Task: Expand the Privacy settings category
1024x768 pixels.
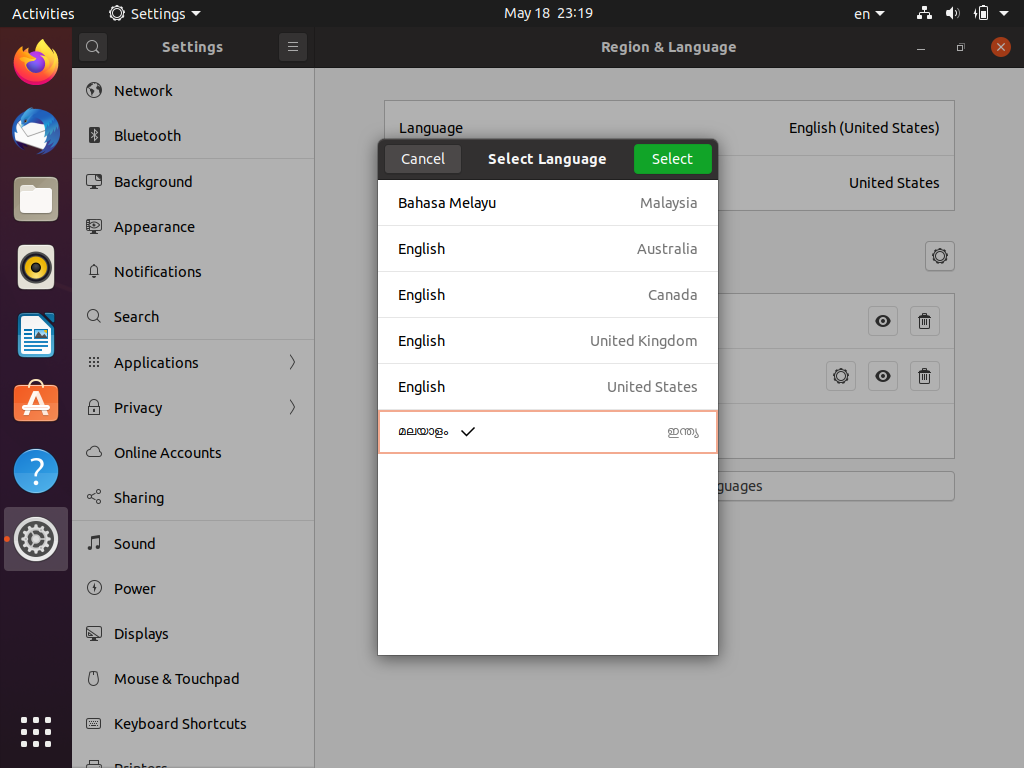Action: [192, 407]
